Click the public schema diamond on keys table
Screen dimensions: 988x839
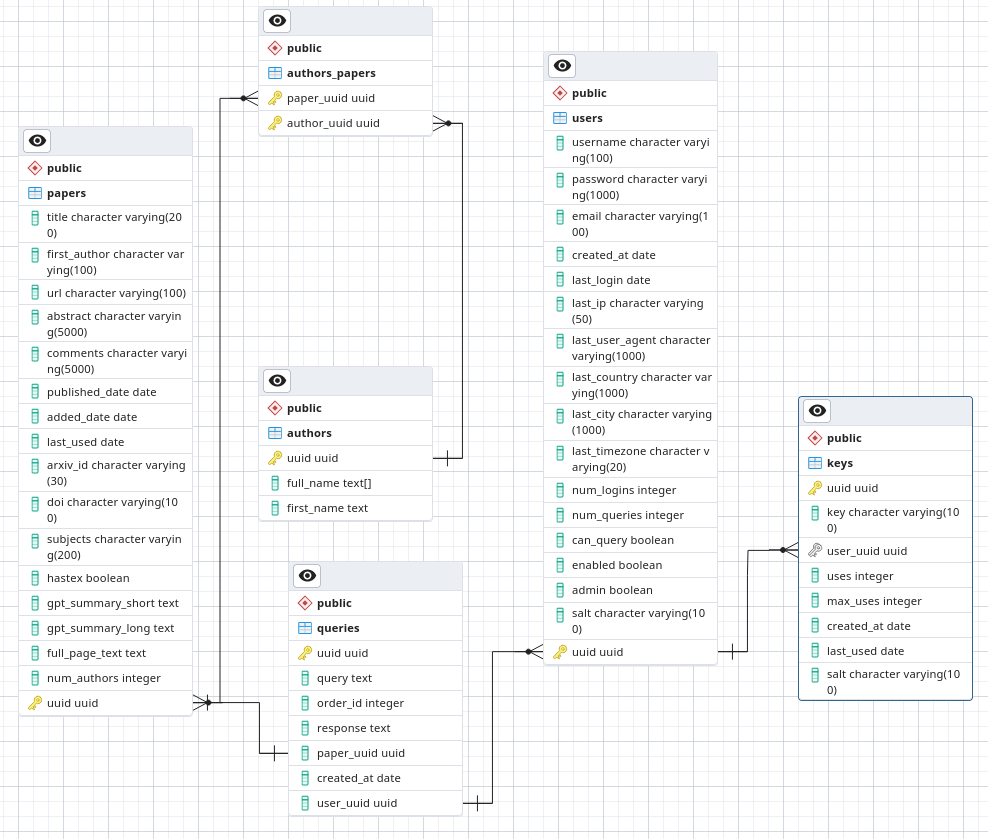(x=815, y=437)
